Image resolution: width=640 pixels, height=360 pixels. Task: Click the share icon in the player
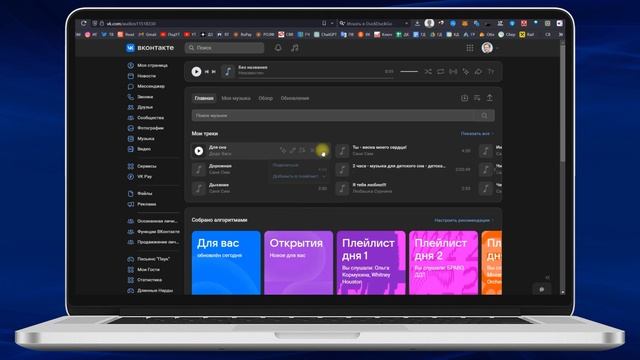point(478,72)
